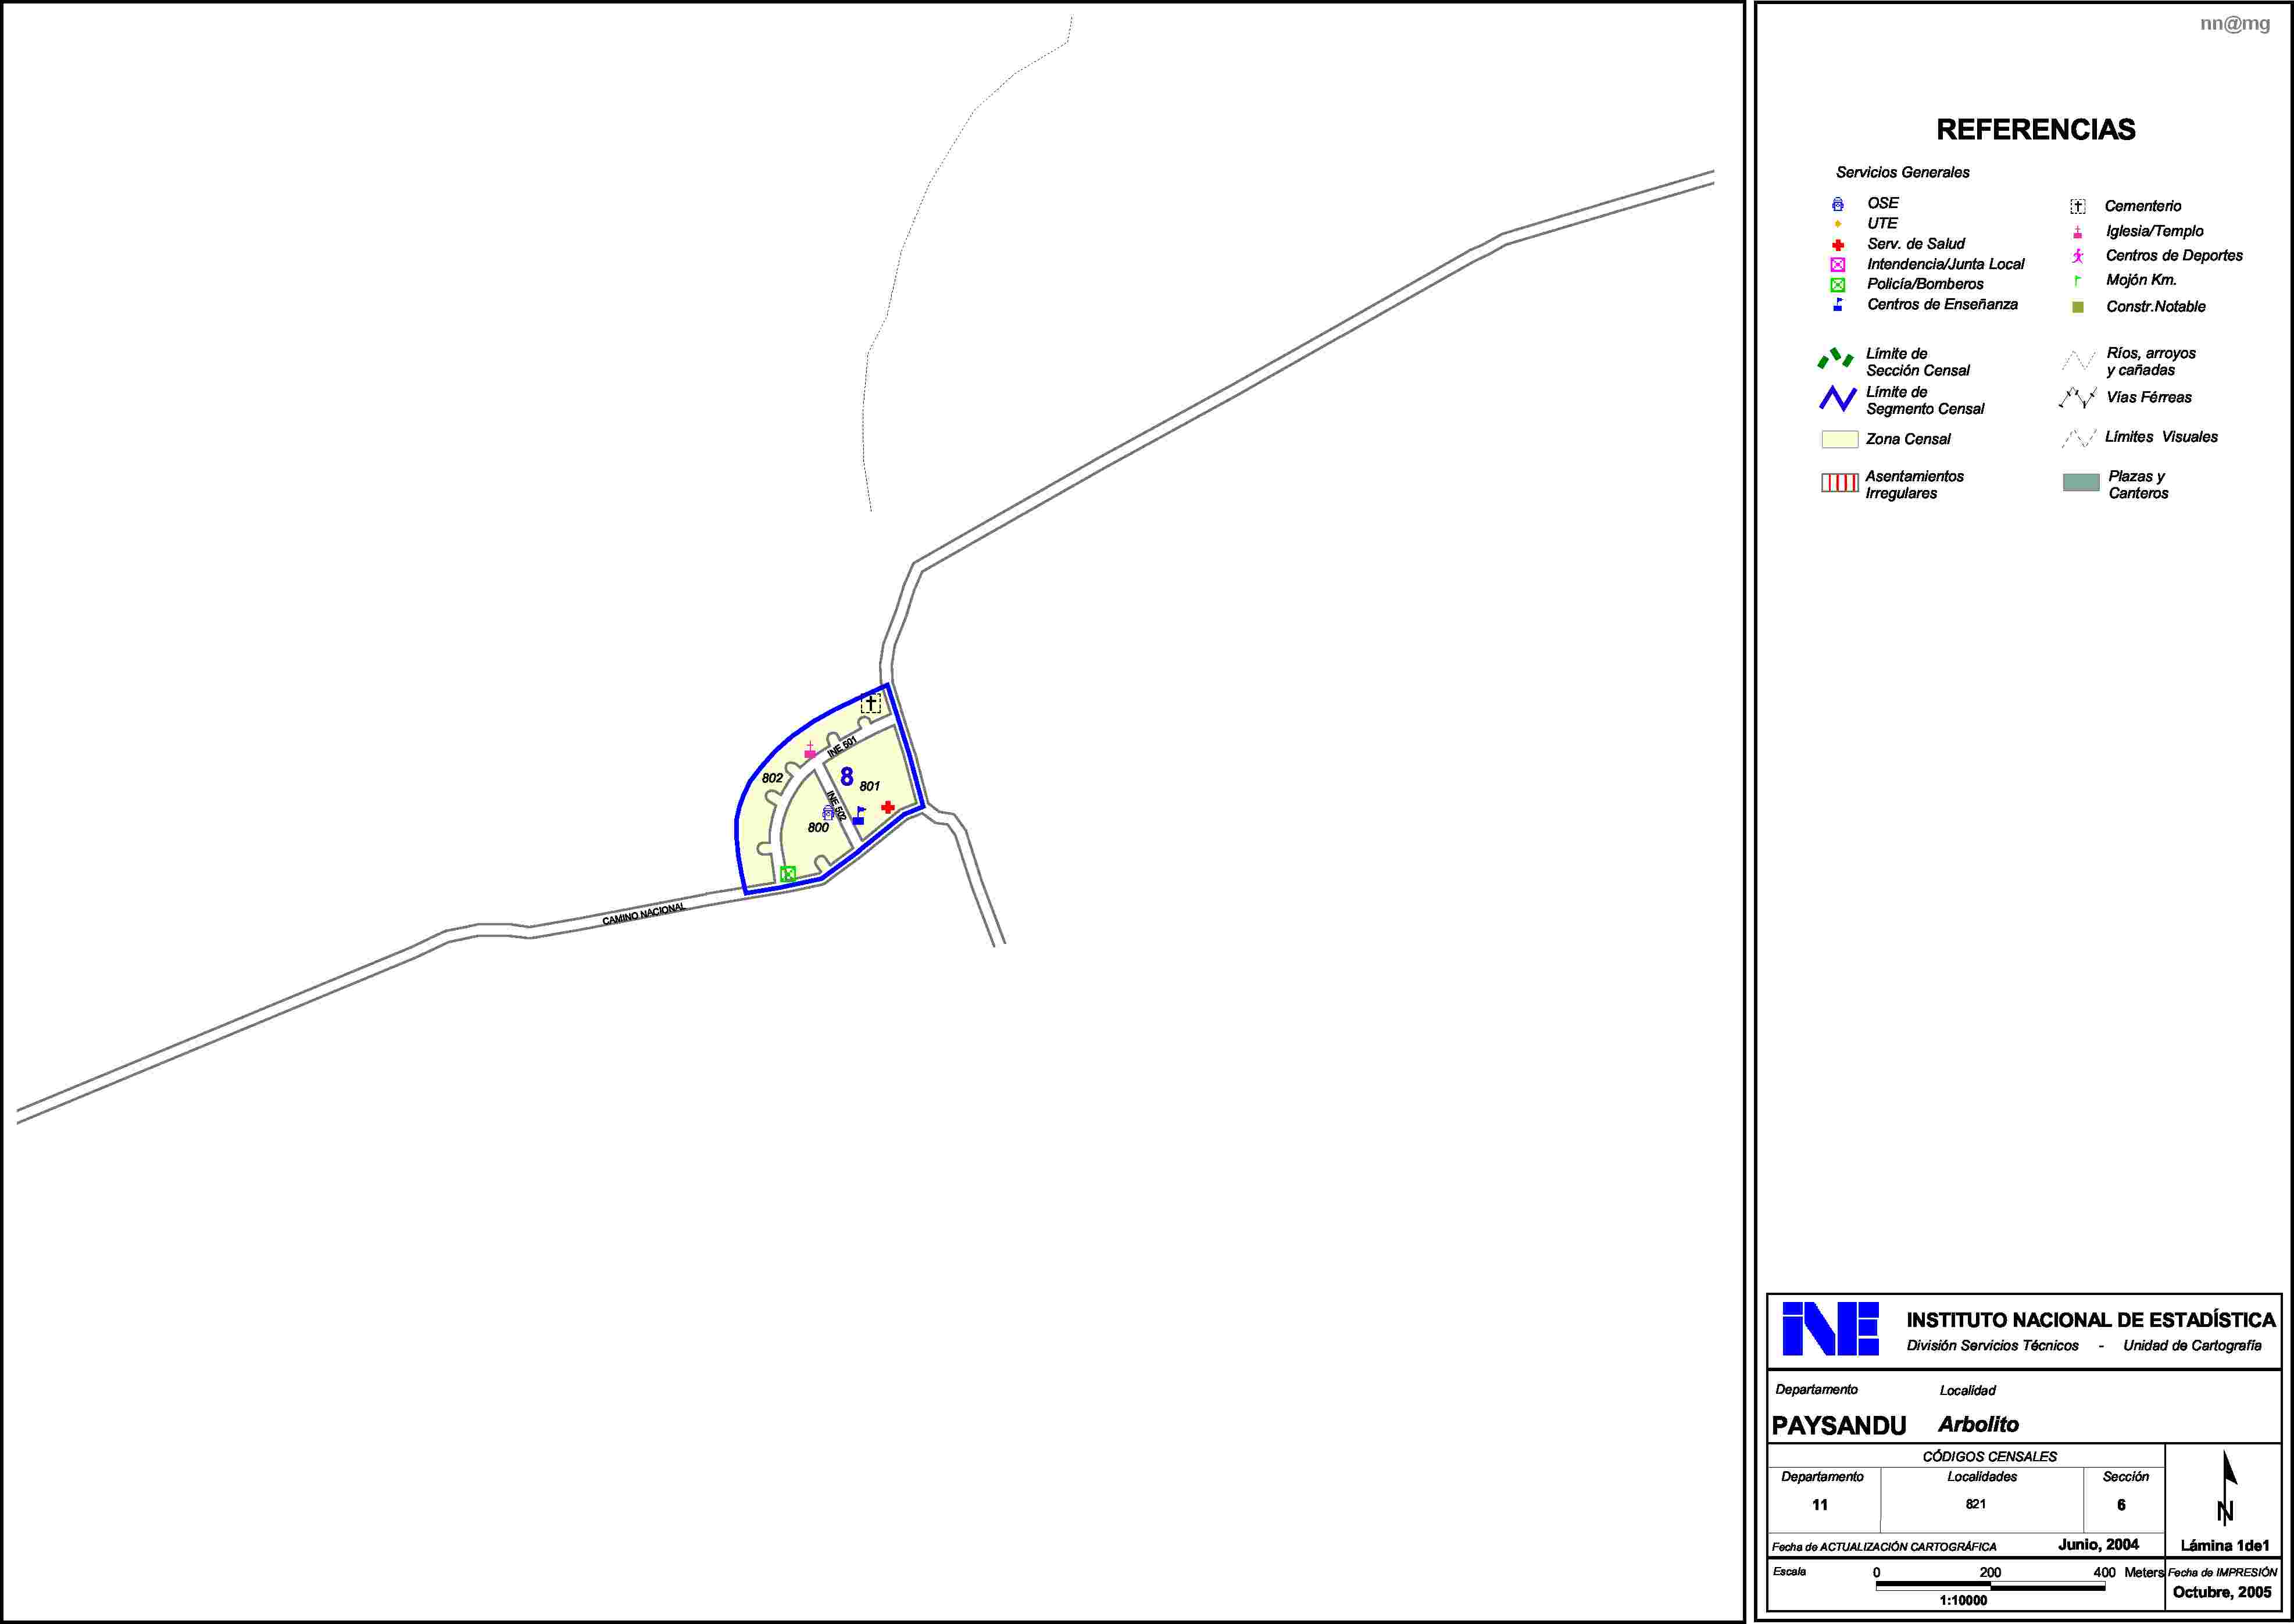The width and height of the screenshot is (2294, 1624).
Task: Click the División Servicios Técnicos text
Action: tap(1993, 1346)
